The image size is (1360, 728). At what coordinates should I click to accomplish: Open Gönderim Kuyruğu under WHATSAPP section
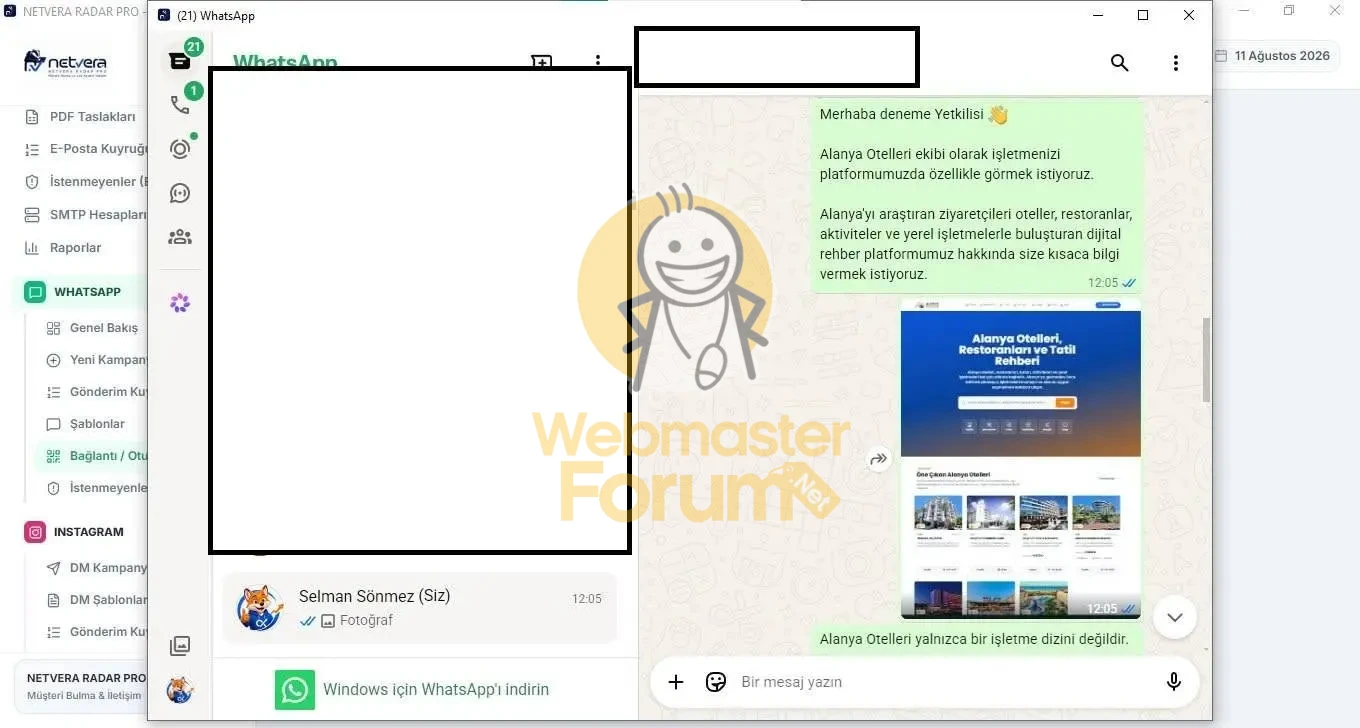point(96,392)
